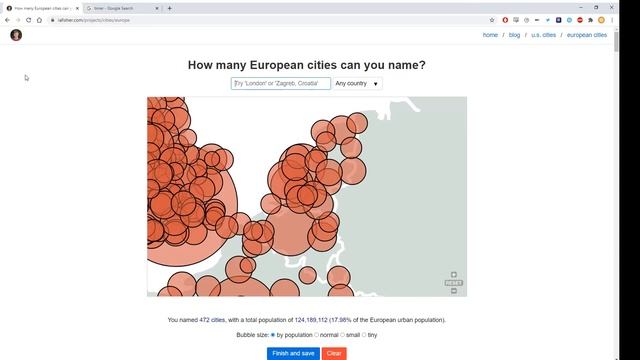The width and height of the screenshot is (640, 360).
Task: Switch to the Google Search tab
Action: tap(122, 8)
